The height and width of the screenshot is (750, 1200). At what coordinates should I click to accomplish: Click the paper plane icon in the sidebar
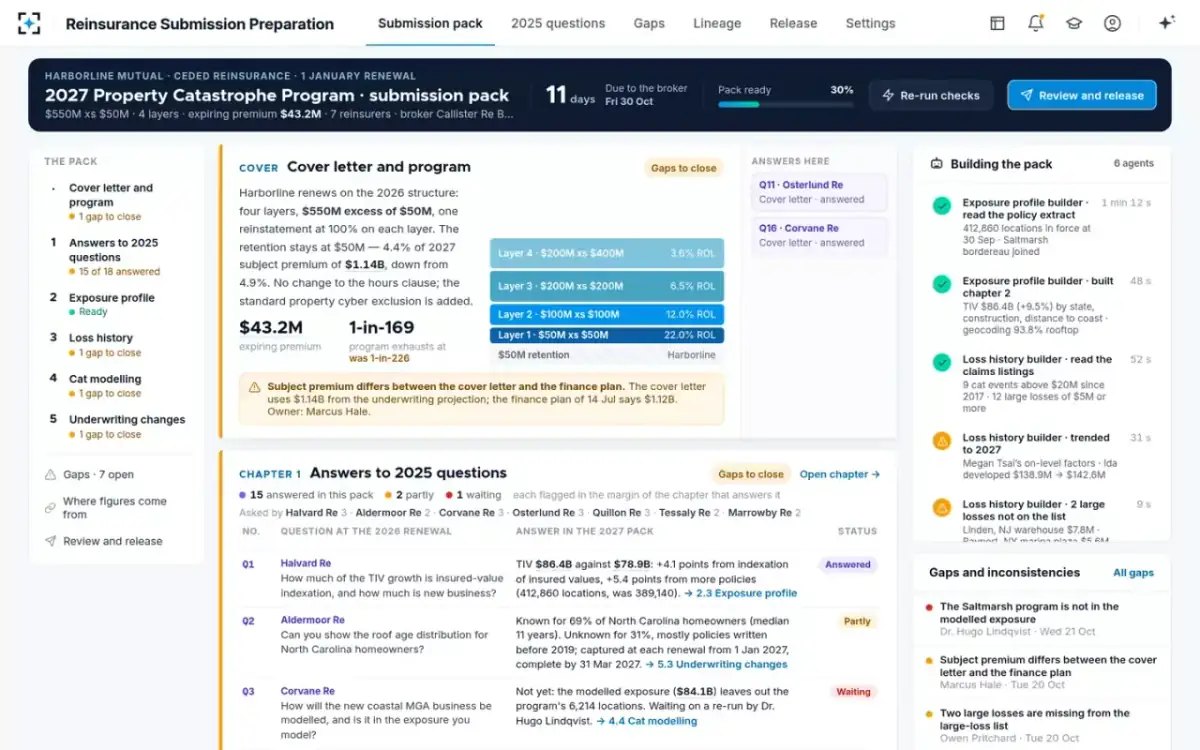[x=50, y=541]
